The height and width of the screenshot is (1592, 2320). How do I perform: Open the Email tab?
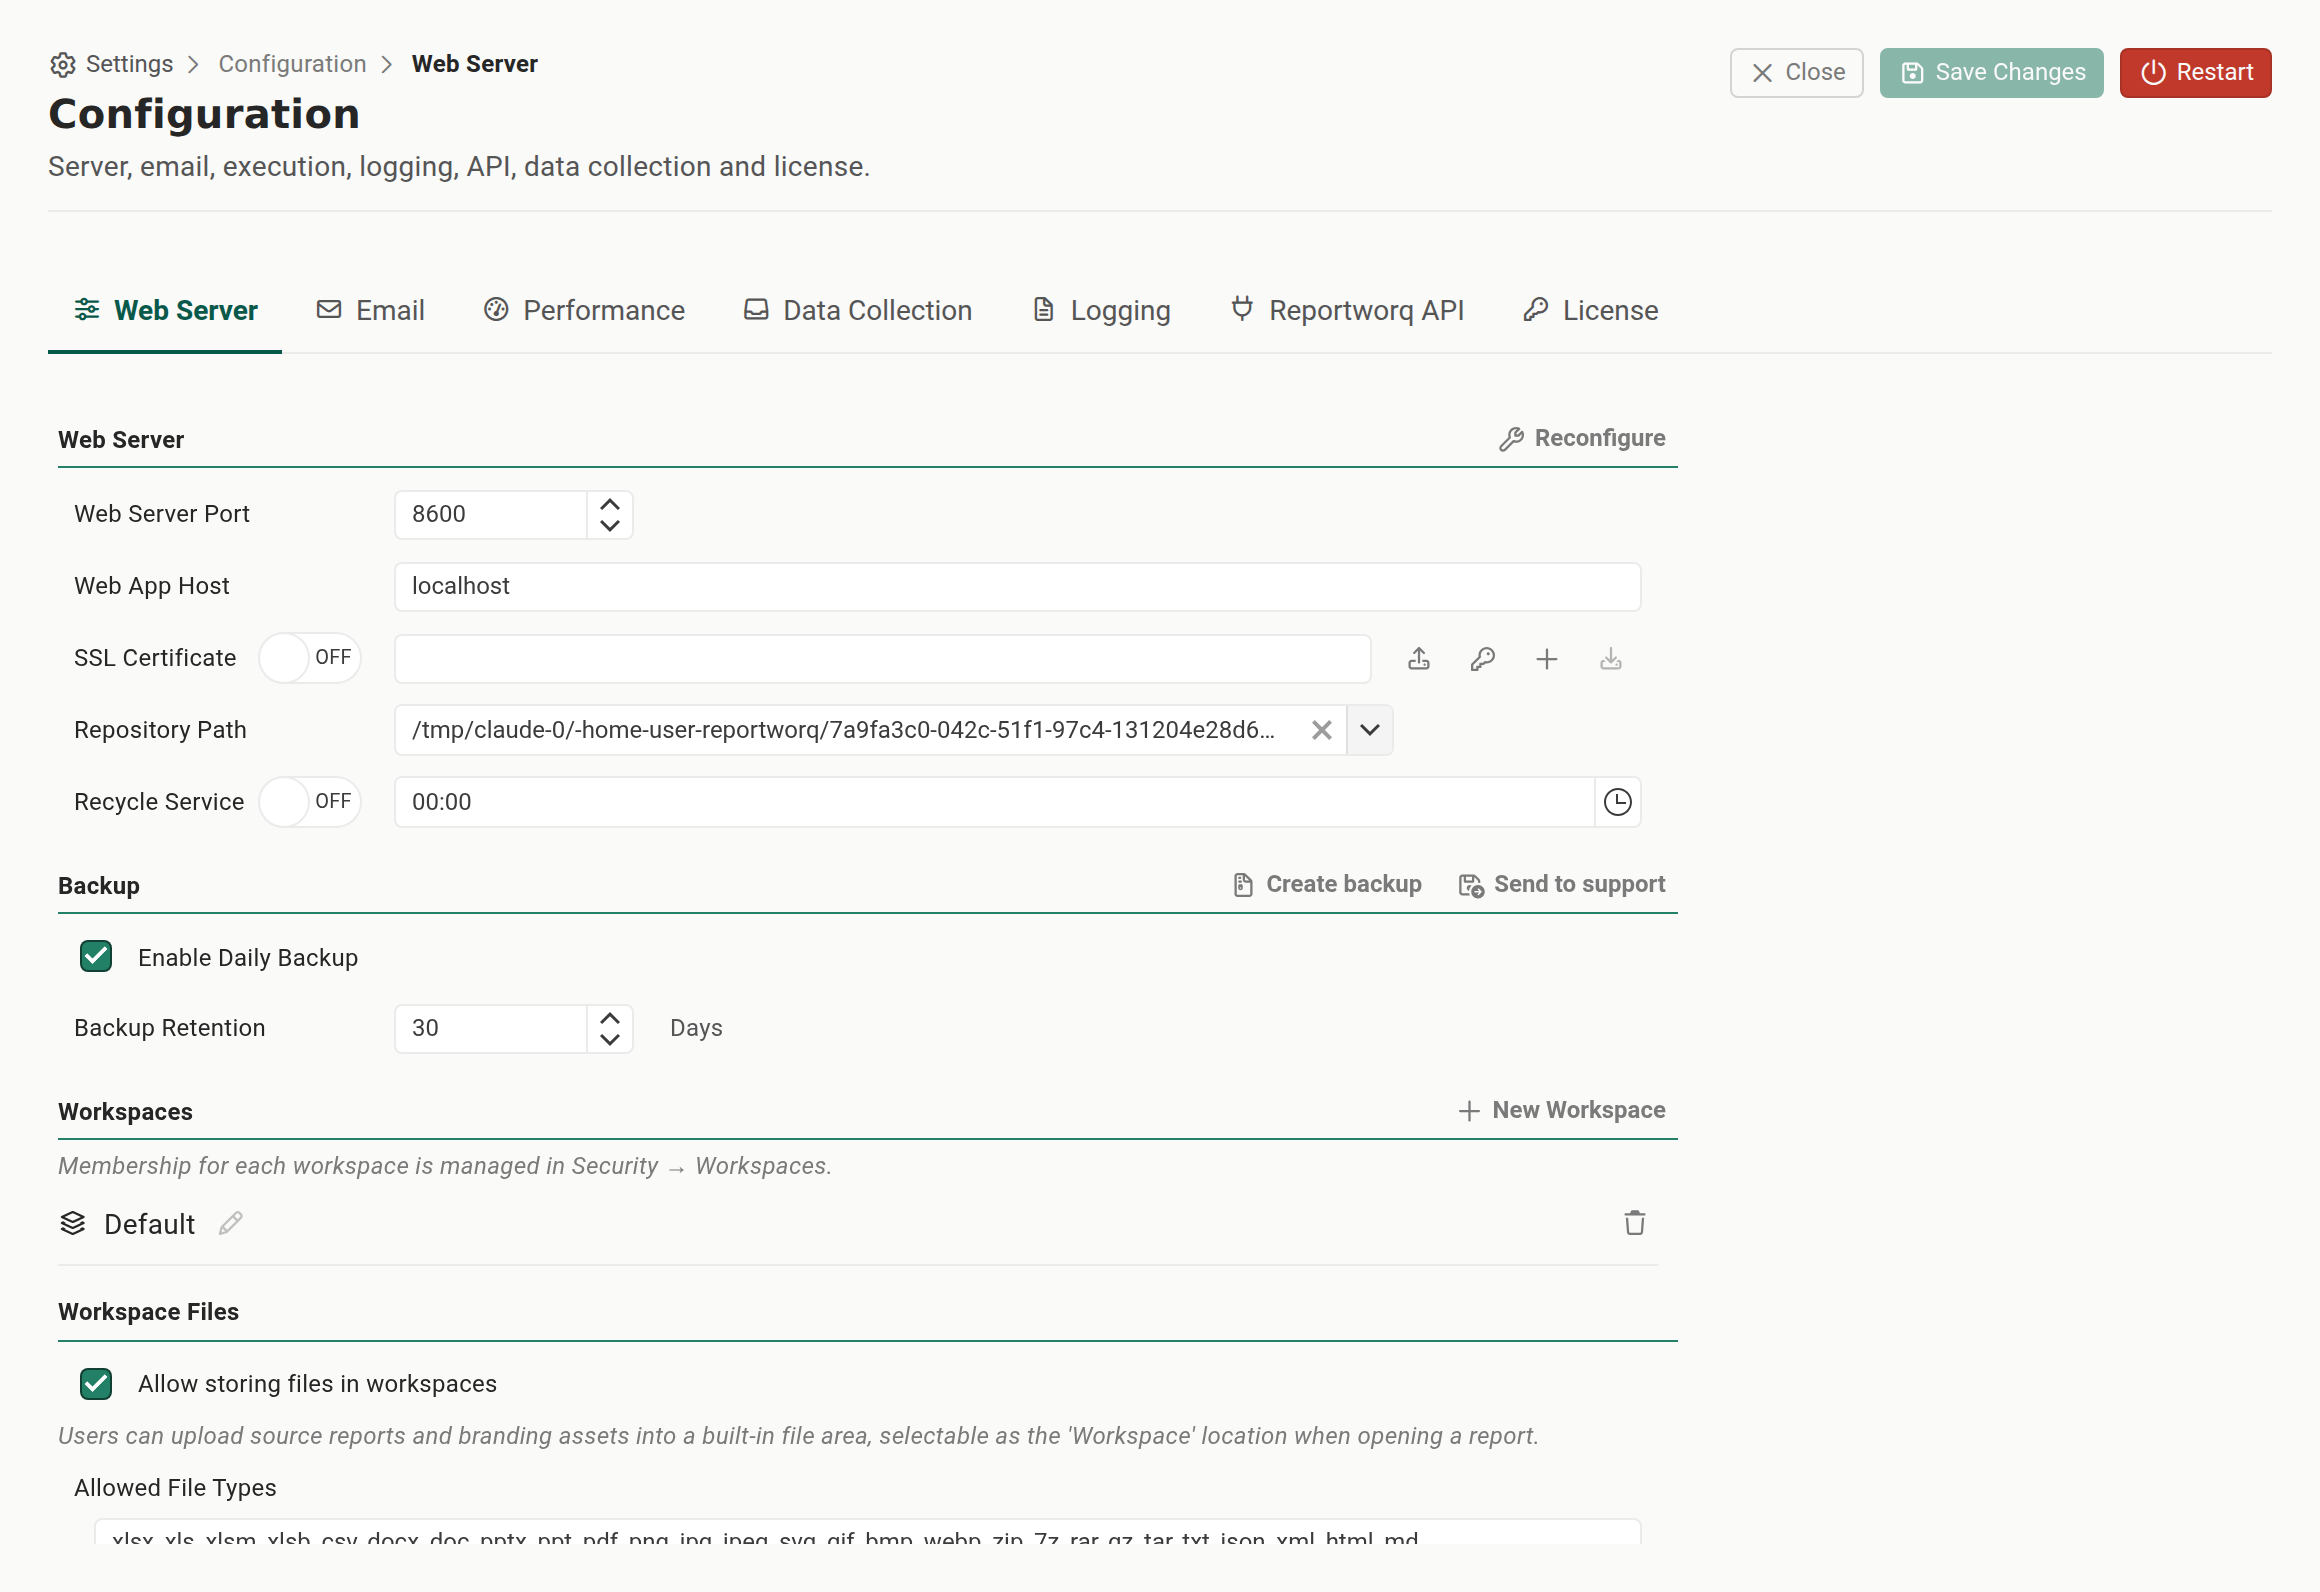[x=370, y=311]
